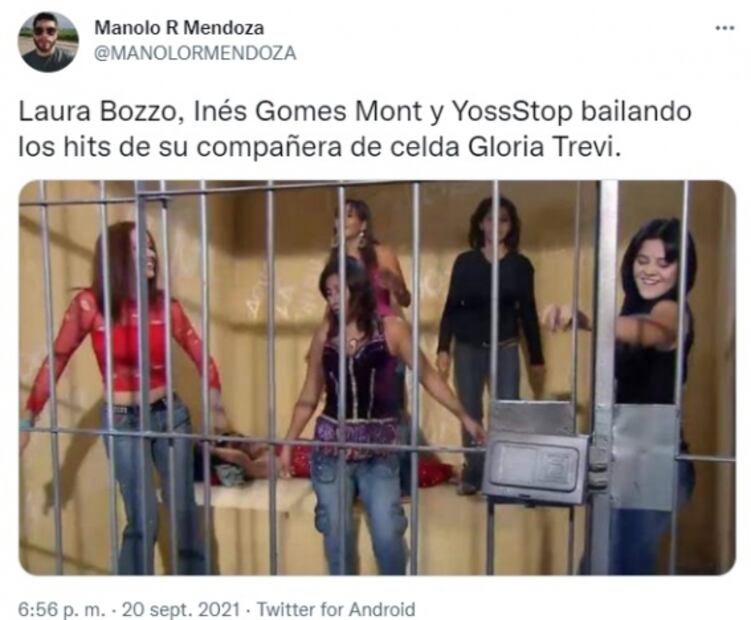Click the Twitter for Android source label
This screenshot has width=751, height=620.
click(x=336, y=609)
